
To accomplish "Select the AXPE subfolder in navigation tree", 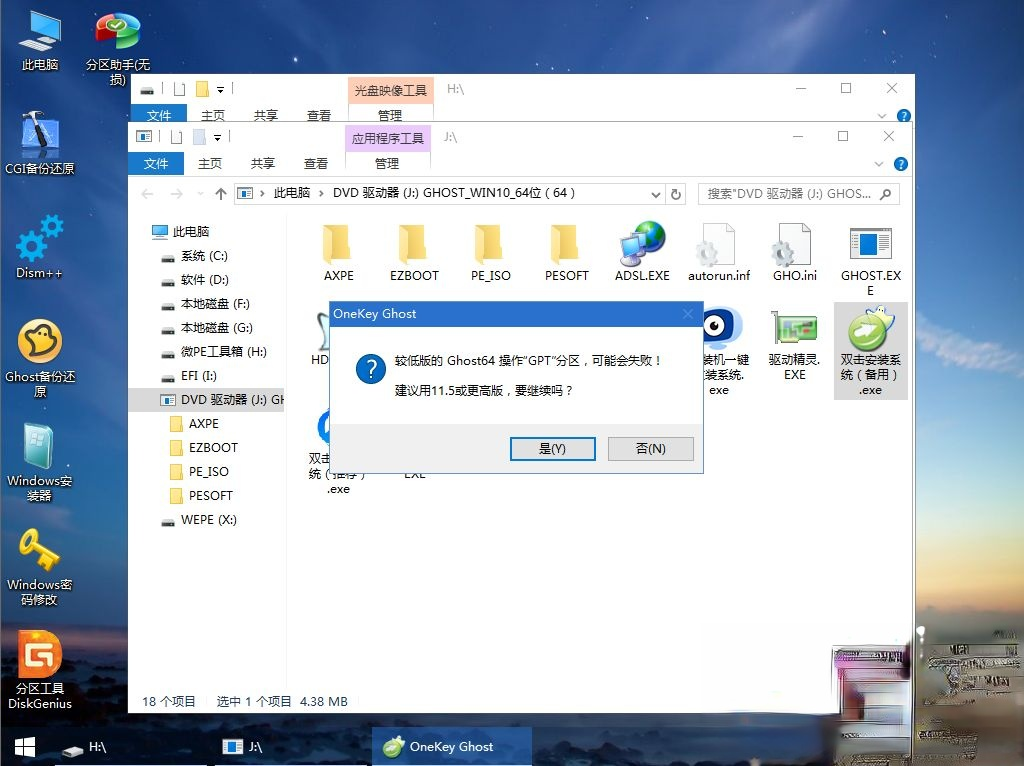I will [203, 424].
